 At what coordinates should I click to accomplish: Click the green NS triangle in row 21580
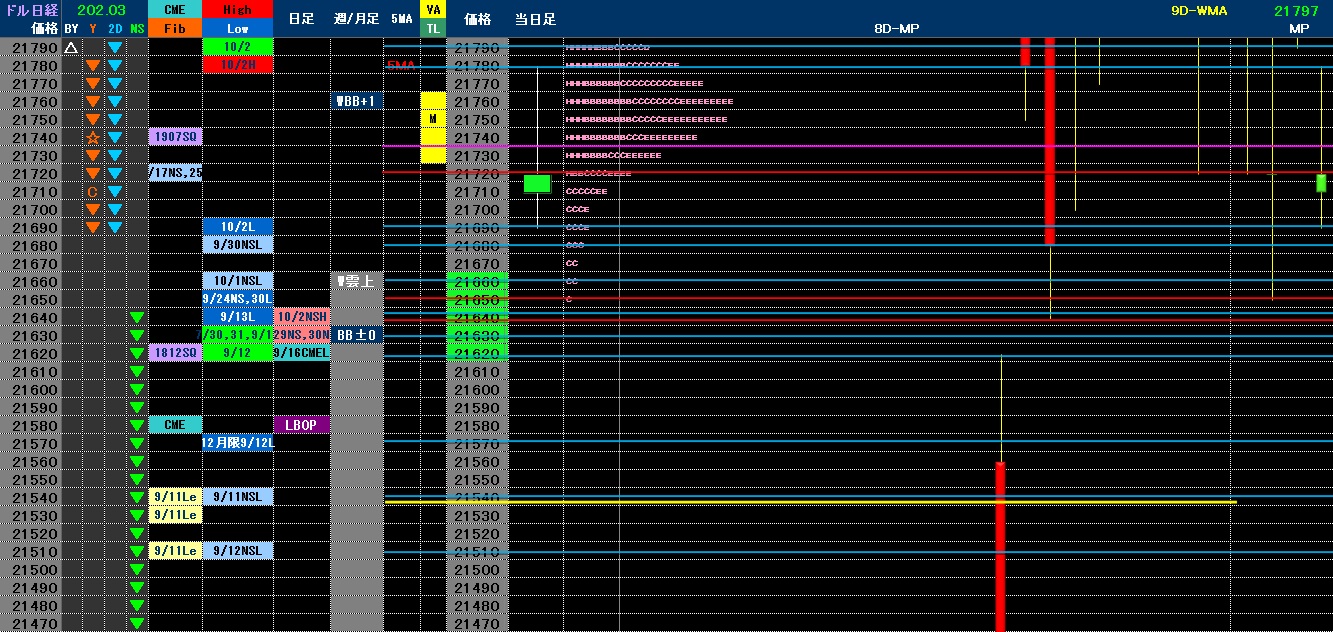(x=137, y=426)
